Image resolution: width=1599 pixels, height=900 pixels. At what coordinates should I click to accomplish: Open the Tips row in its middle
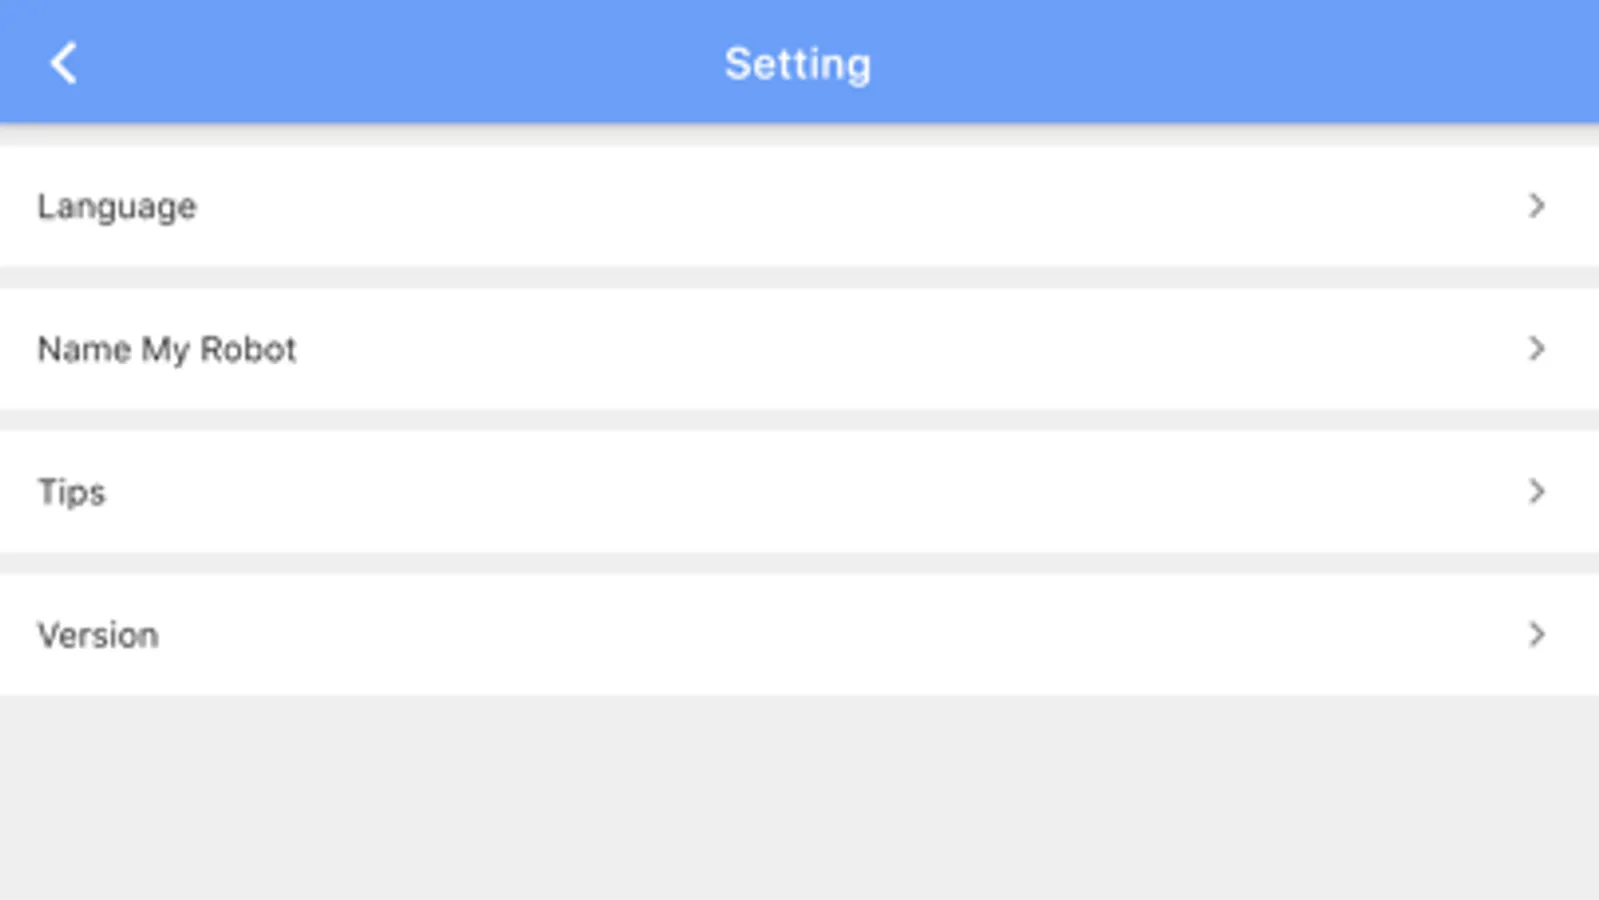pos(800,493)
